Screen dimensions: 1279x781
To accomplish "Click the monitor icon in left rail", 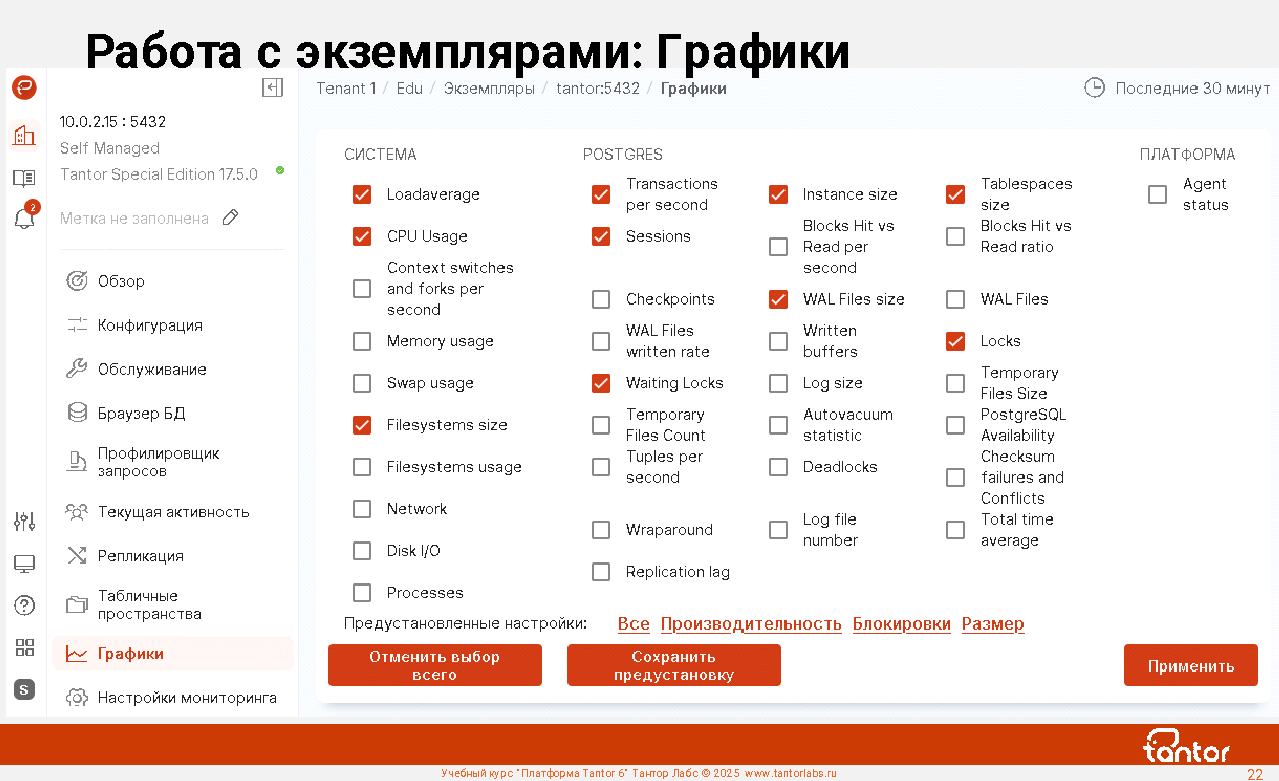I will [24, 564].
